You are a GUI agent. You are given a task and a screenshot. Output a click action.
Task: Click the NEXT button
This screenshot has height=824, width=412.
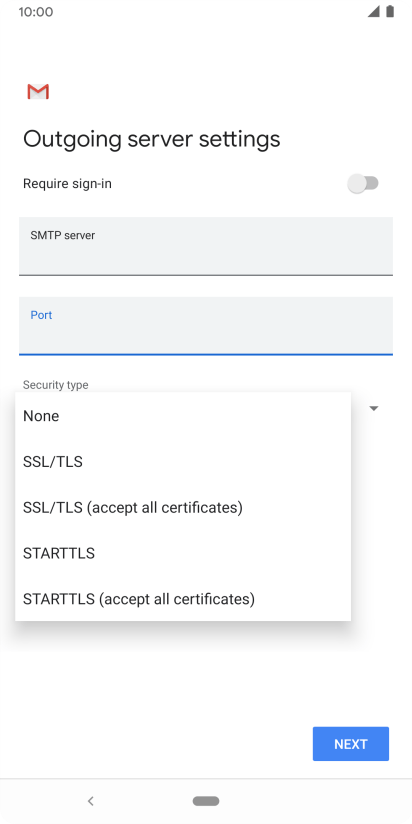click(x=351, y=744)
